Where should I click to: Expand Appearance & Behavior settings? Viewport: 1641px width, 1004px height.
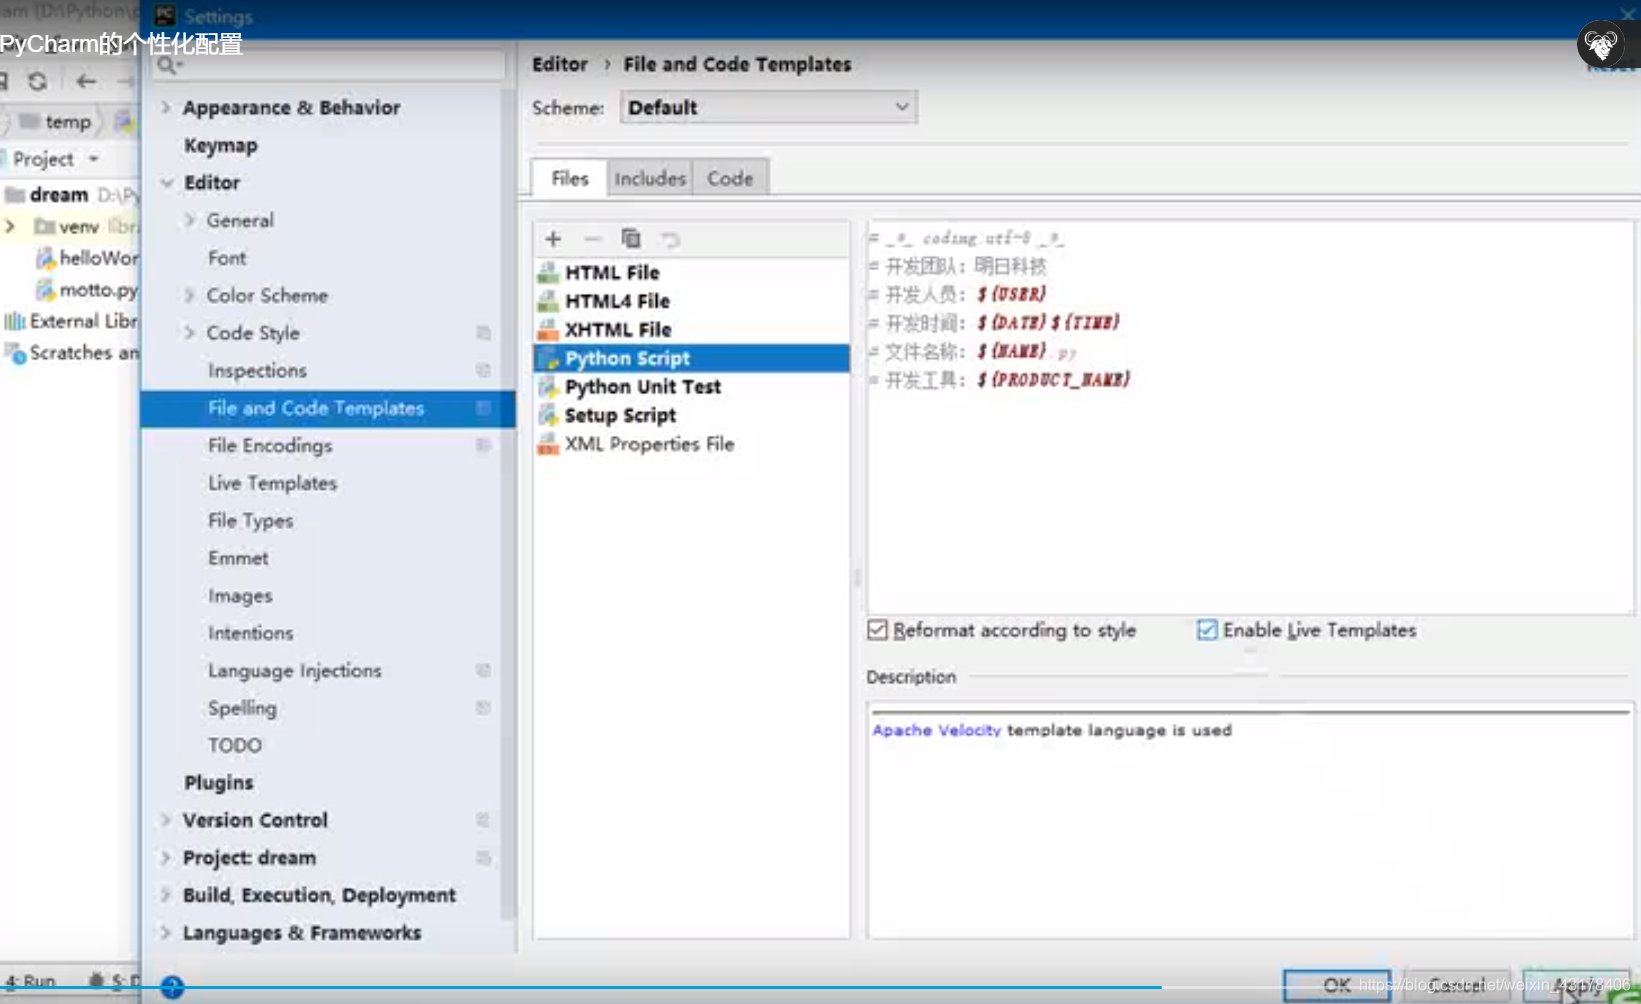166,107
